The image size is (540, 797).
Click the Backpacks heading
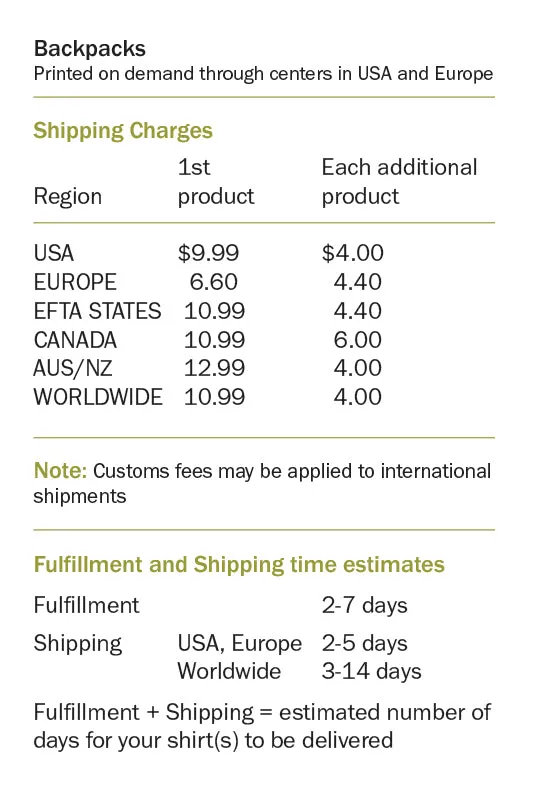(x=89, y=49)
